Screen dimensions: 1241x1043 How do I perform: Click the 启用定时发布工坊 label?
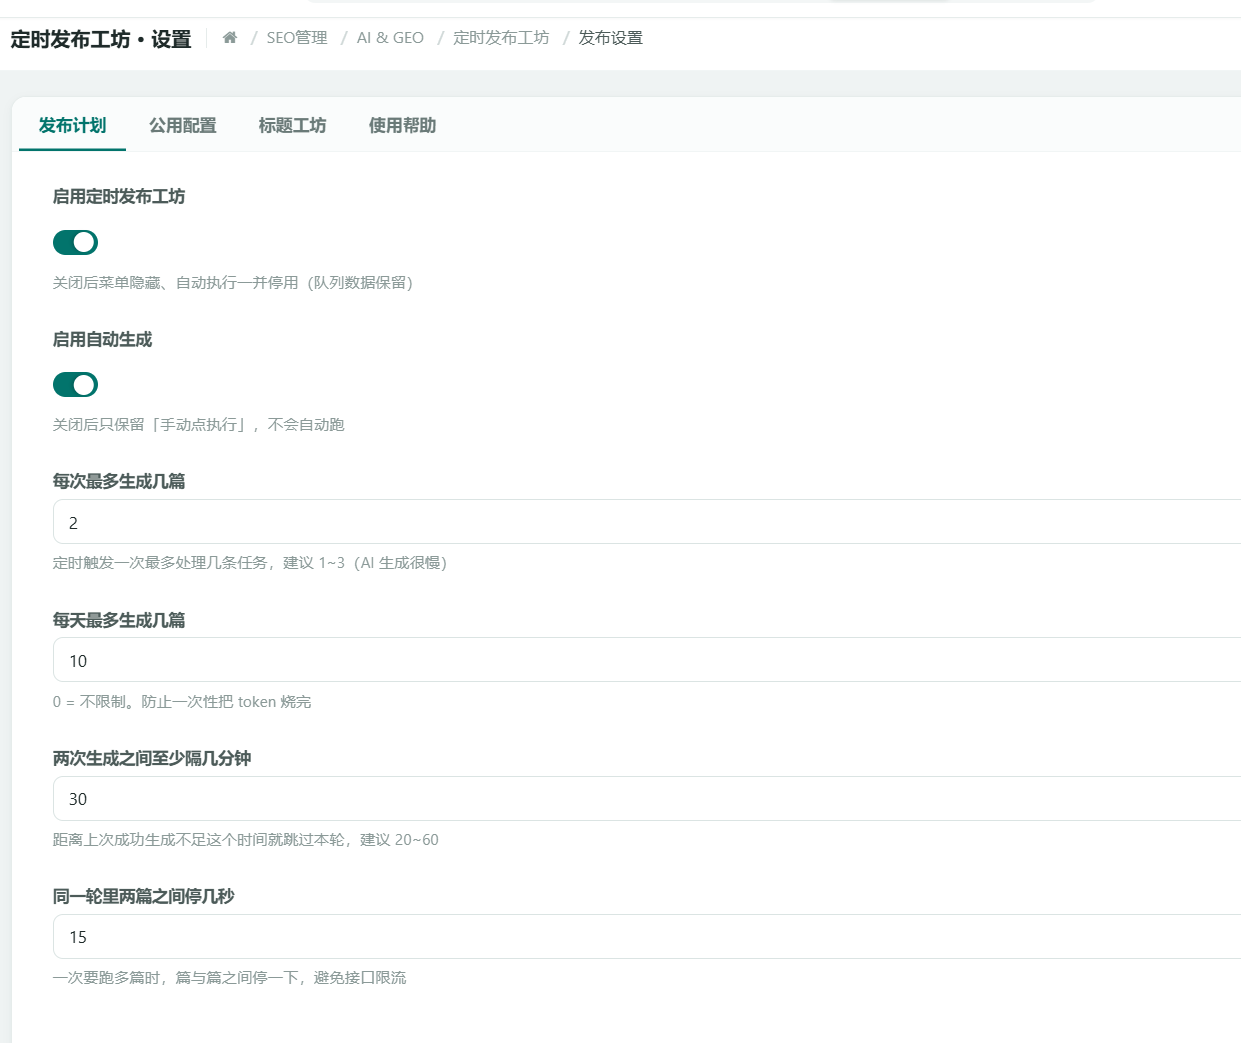119,196
